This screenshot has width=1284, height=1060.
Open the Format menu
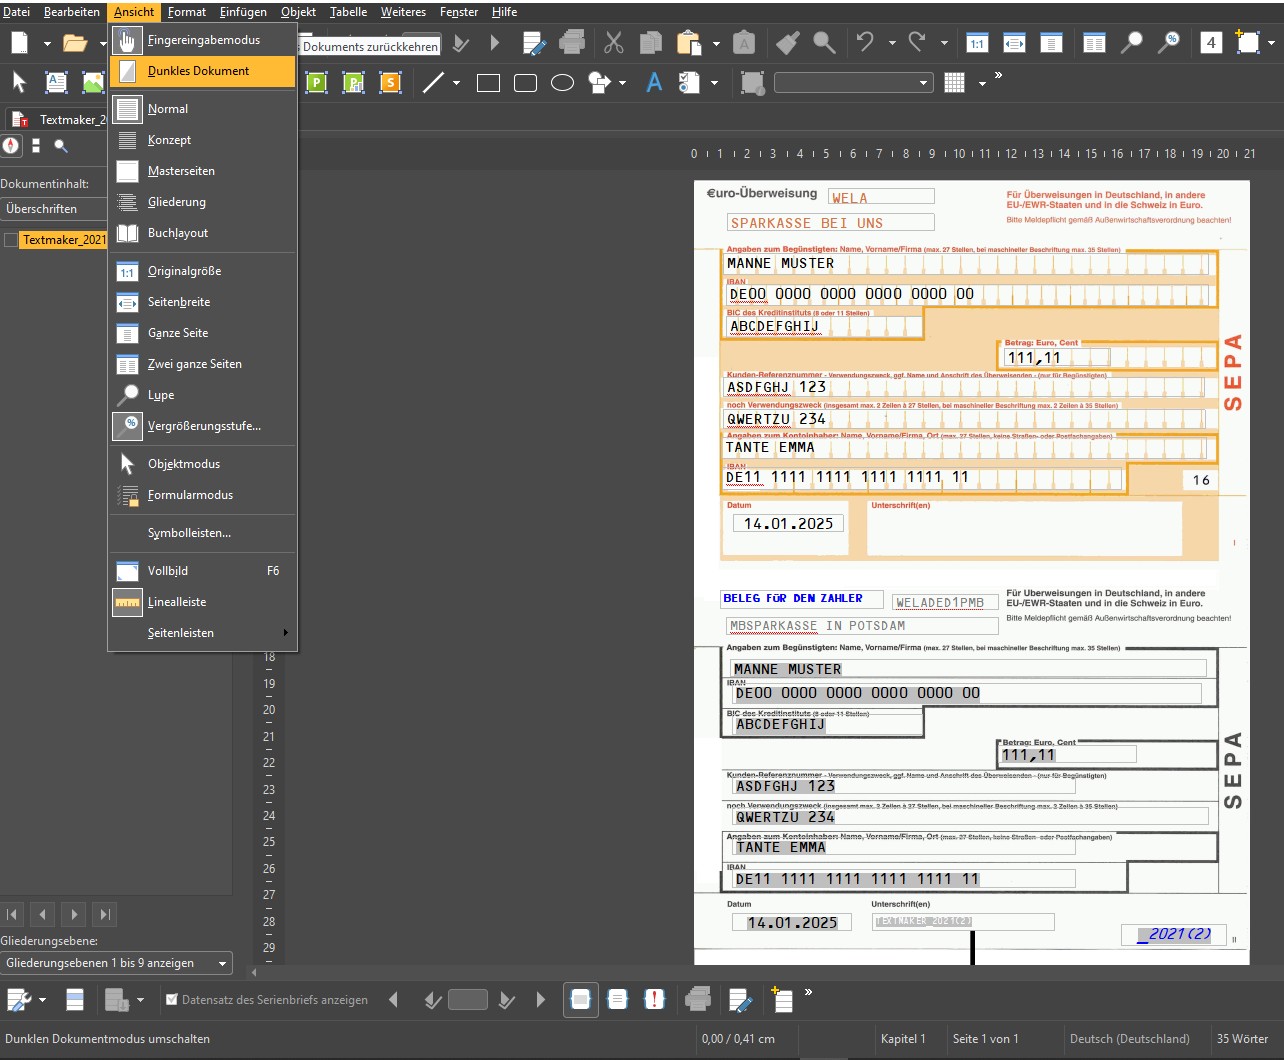point(187,12)
